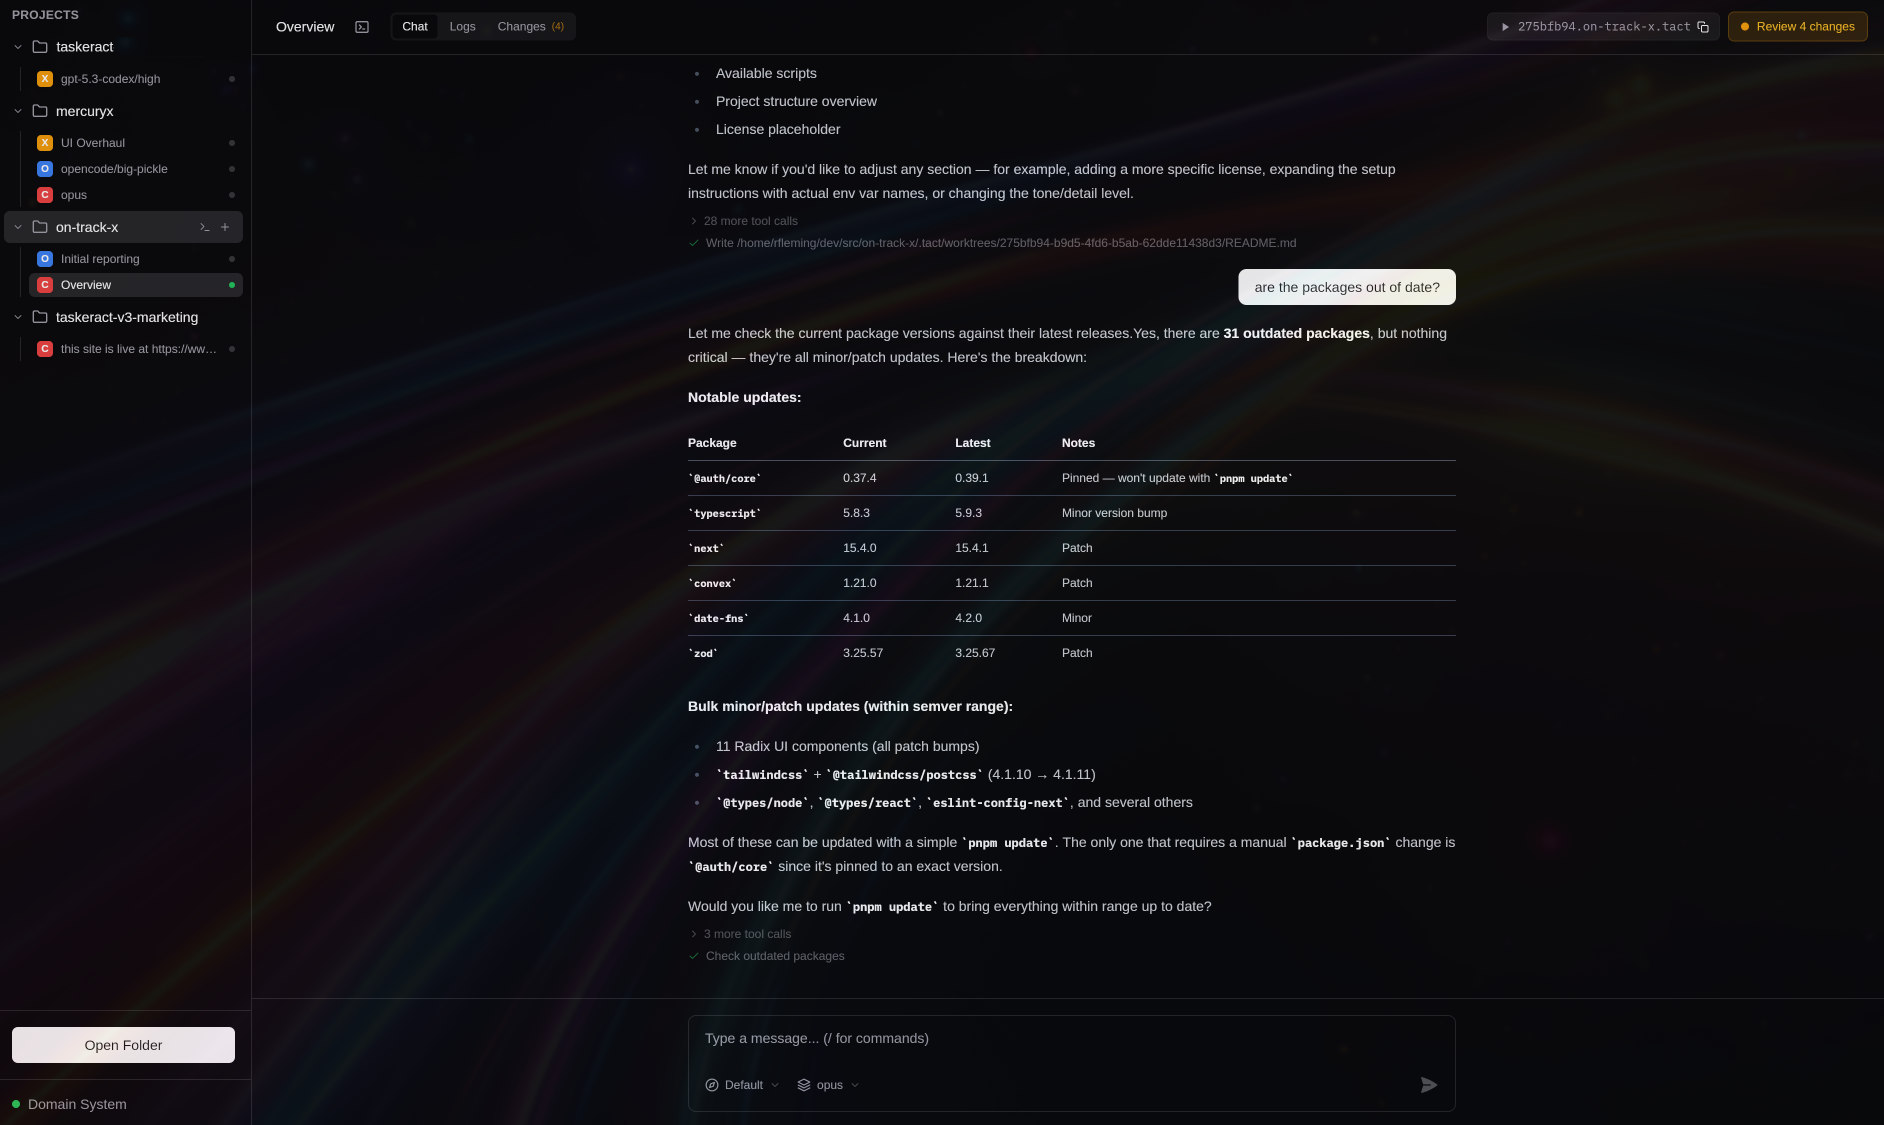The width and height of the screenshot is (1884, 1125).
Task: Click the message input field
Action: (x=1071, y=1039)
